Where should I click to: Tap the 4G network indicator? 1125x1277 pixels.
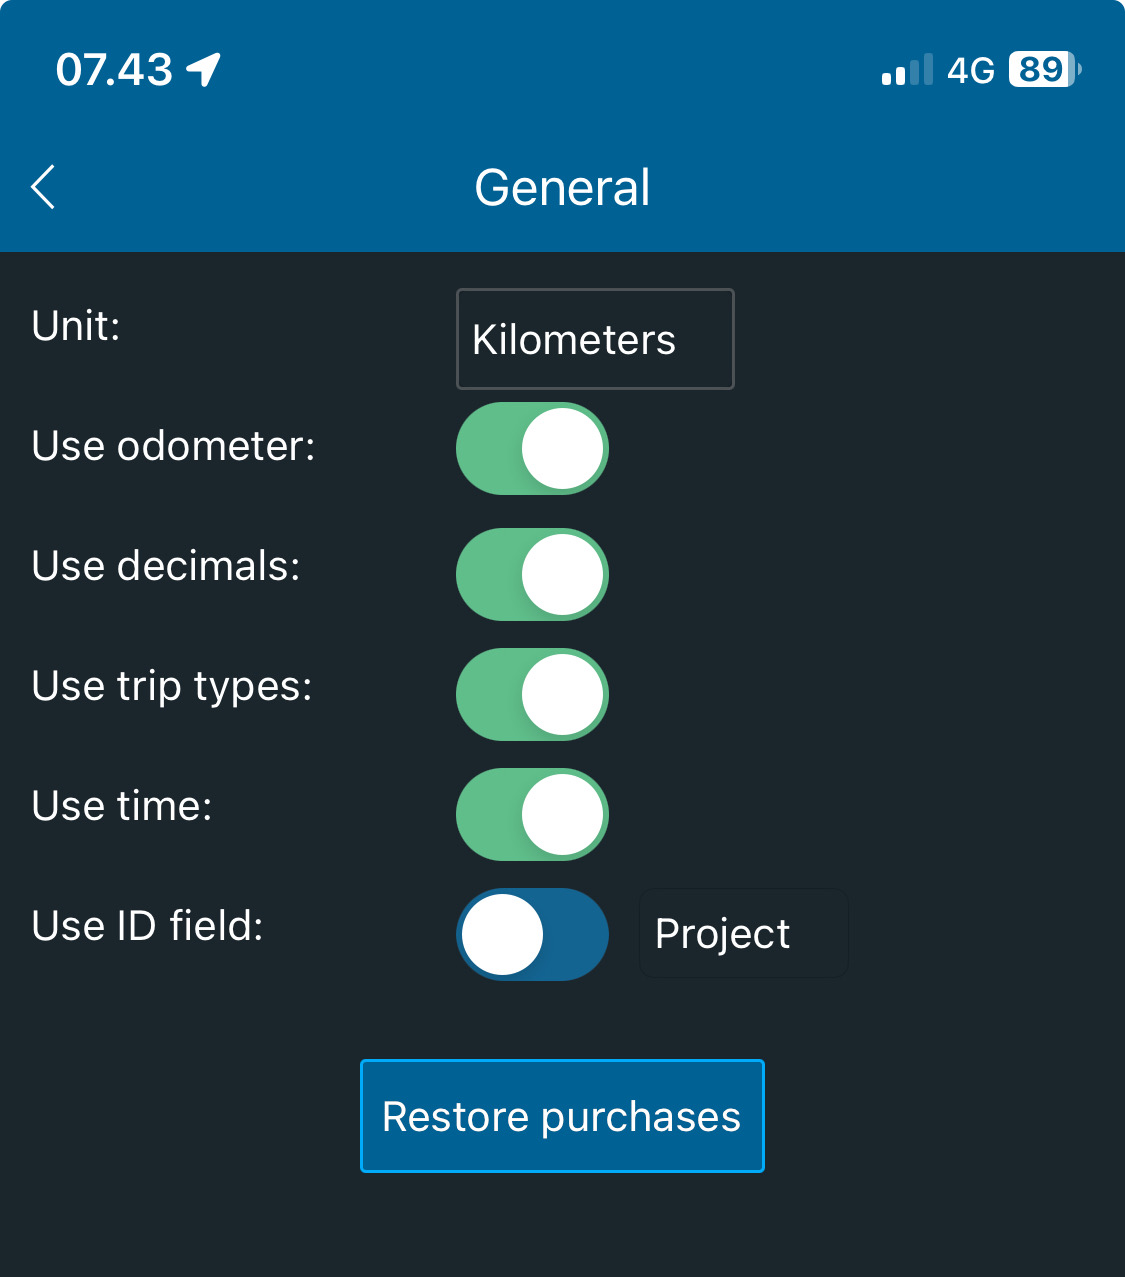pos(971,71)
